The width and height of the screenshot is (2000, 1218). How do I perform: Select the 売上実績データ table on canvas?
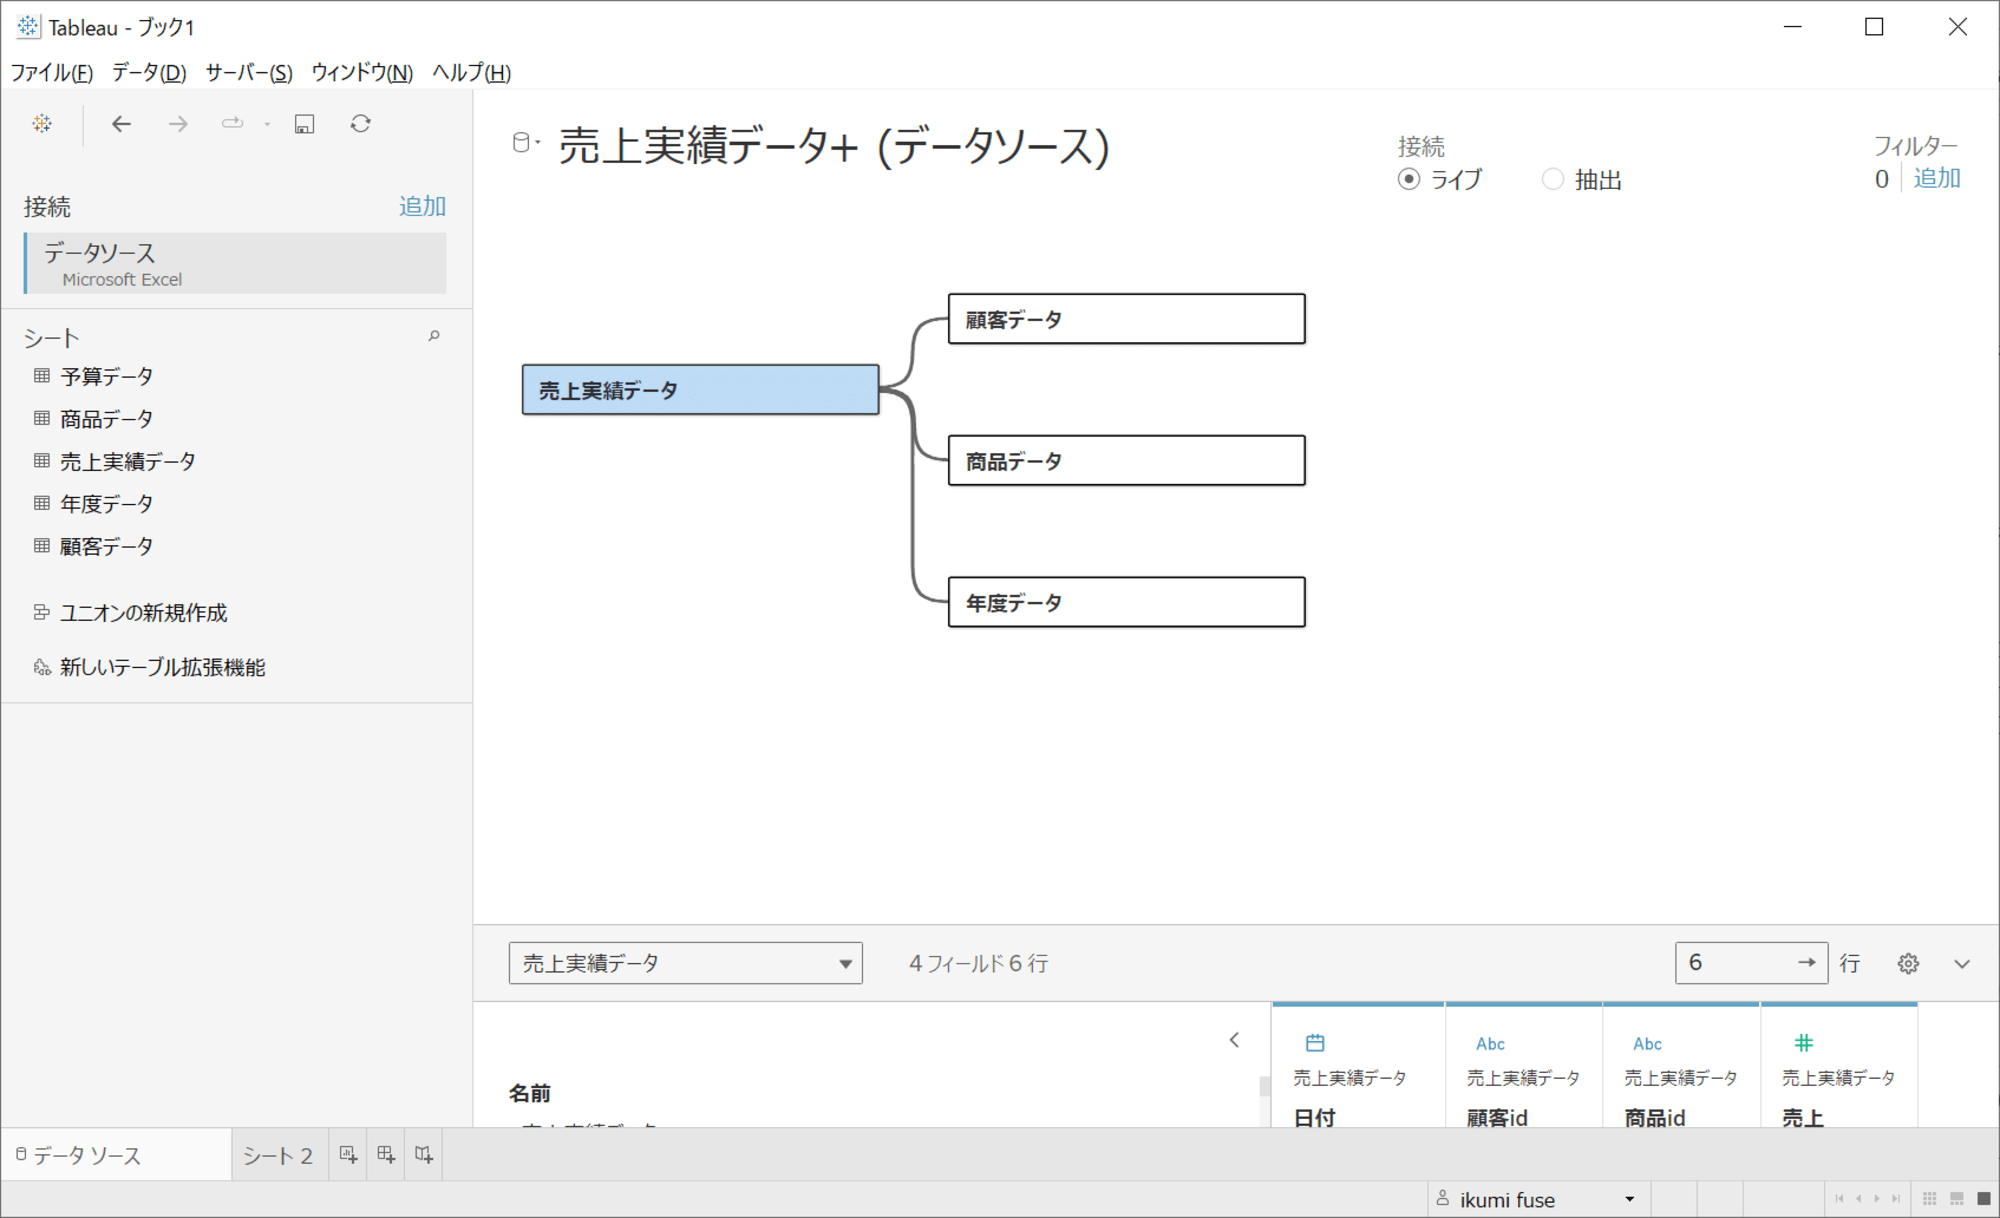701,390
